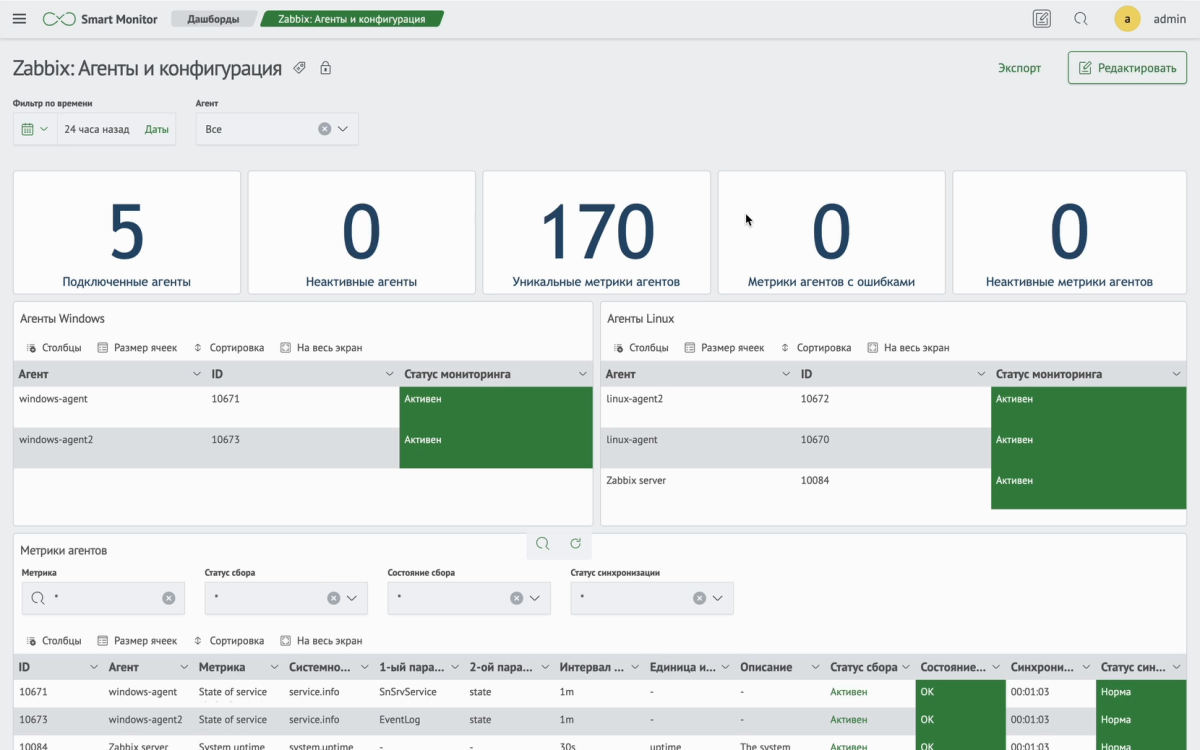The height and width of the screenshot is (750, 1200).
Task: Open Агент column menu in Windows table
Action: click(196, 374)
